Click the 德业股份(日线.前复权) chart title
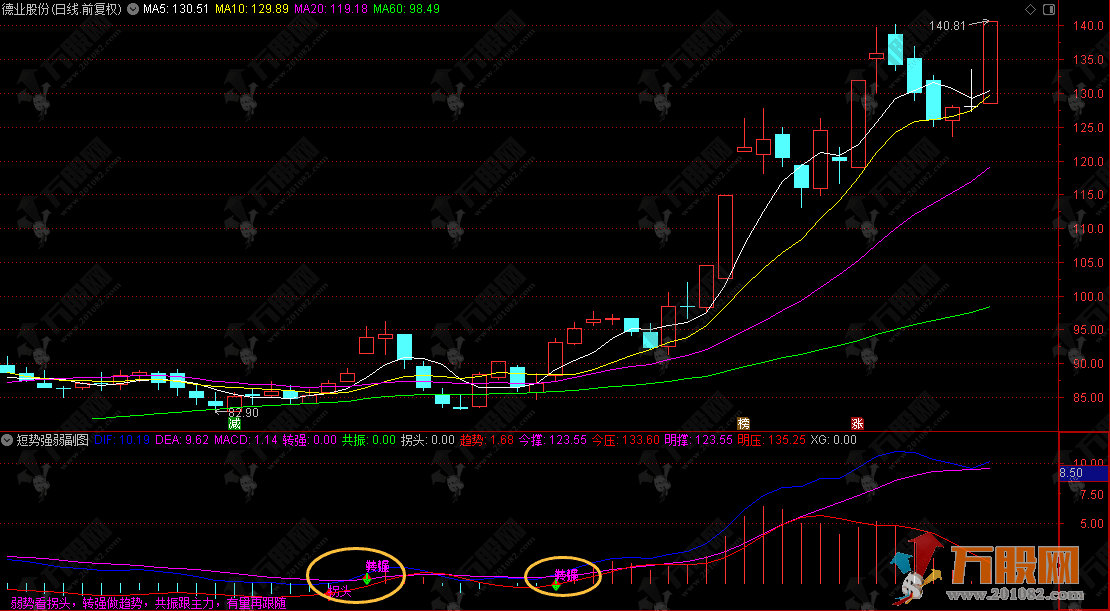1110x611 pixels. click(62, 9)
